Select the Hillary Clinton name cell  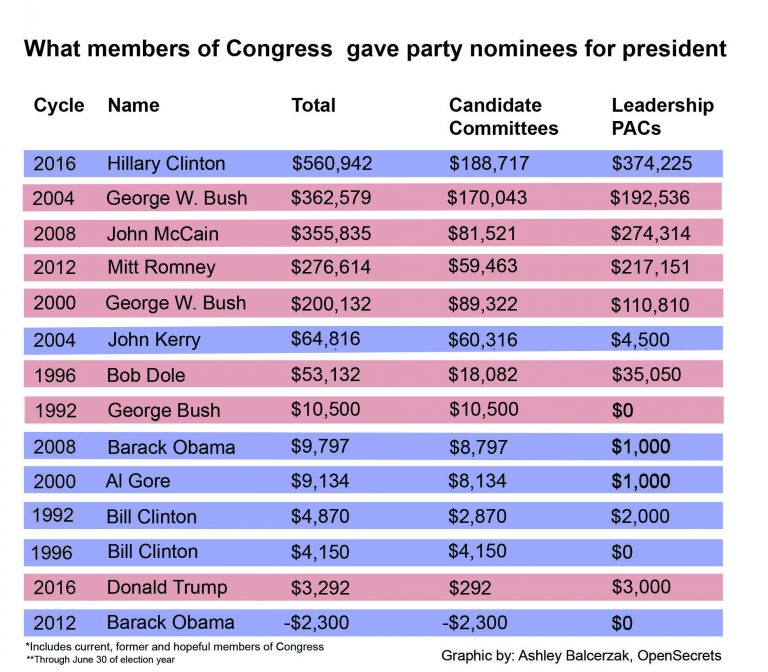point(166,163)
